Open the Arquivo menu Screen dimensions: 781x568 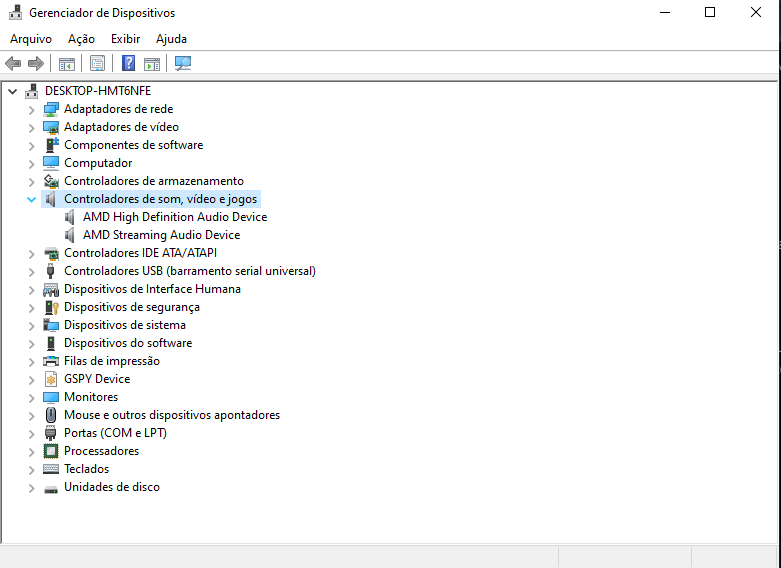click(31, 39)
